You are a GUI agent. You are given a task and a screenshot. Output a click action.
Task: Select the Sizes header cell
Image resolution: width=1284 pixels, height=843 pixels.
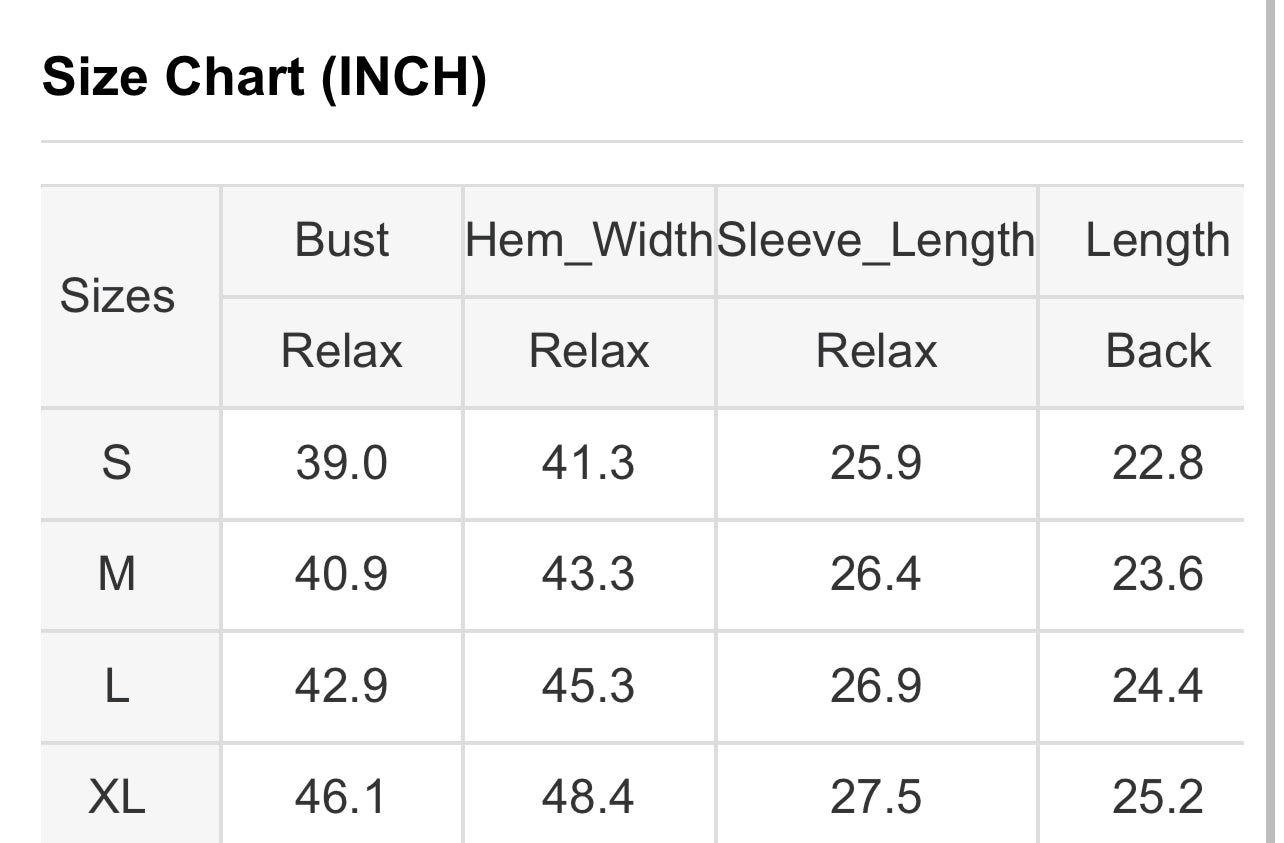(117, 296)
